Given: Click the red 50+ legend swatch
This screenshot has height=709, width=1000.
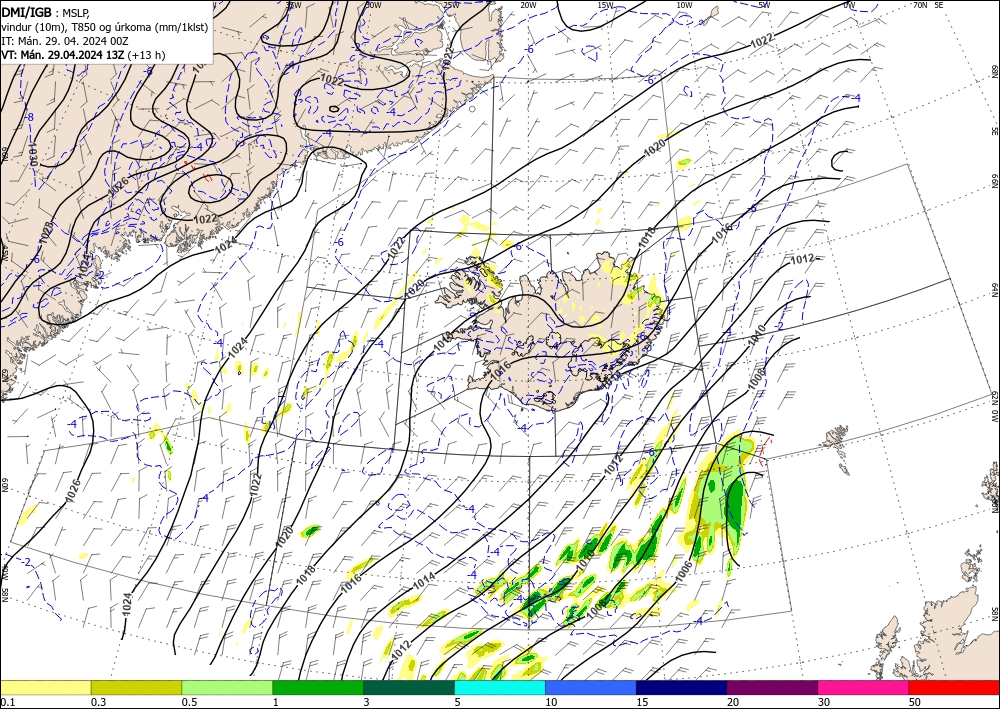Looking at the screenshot, I should click(954, 687).
